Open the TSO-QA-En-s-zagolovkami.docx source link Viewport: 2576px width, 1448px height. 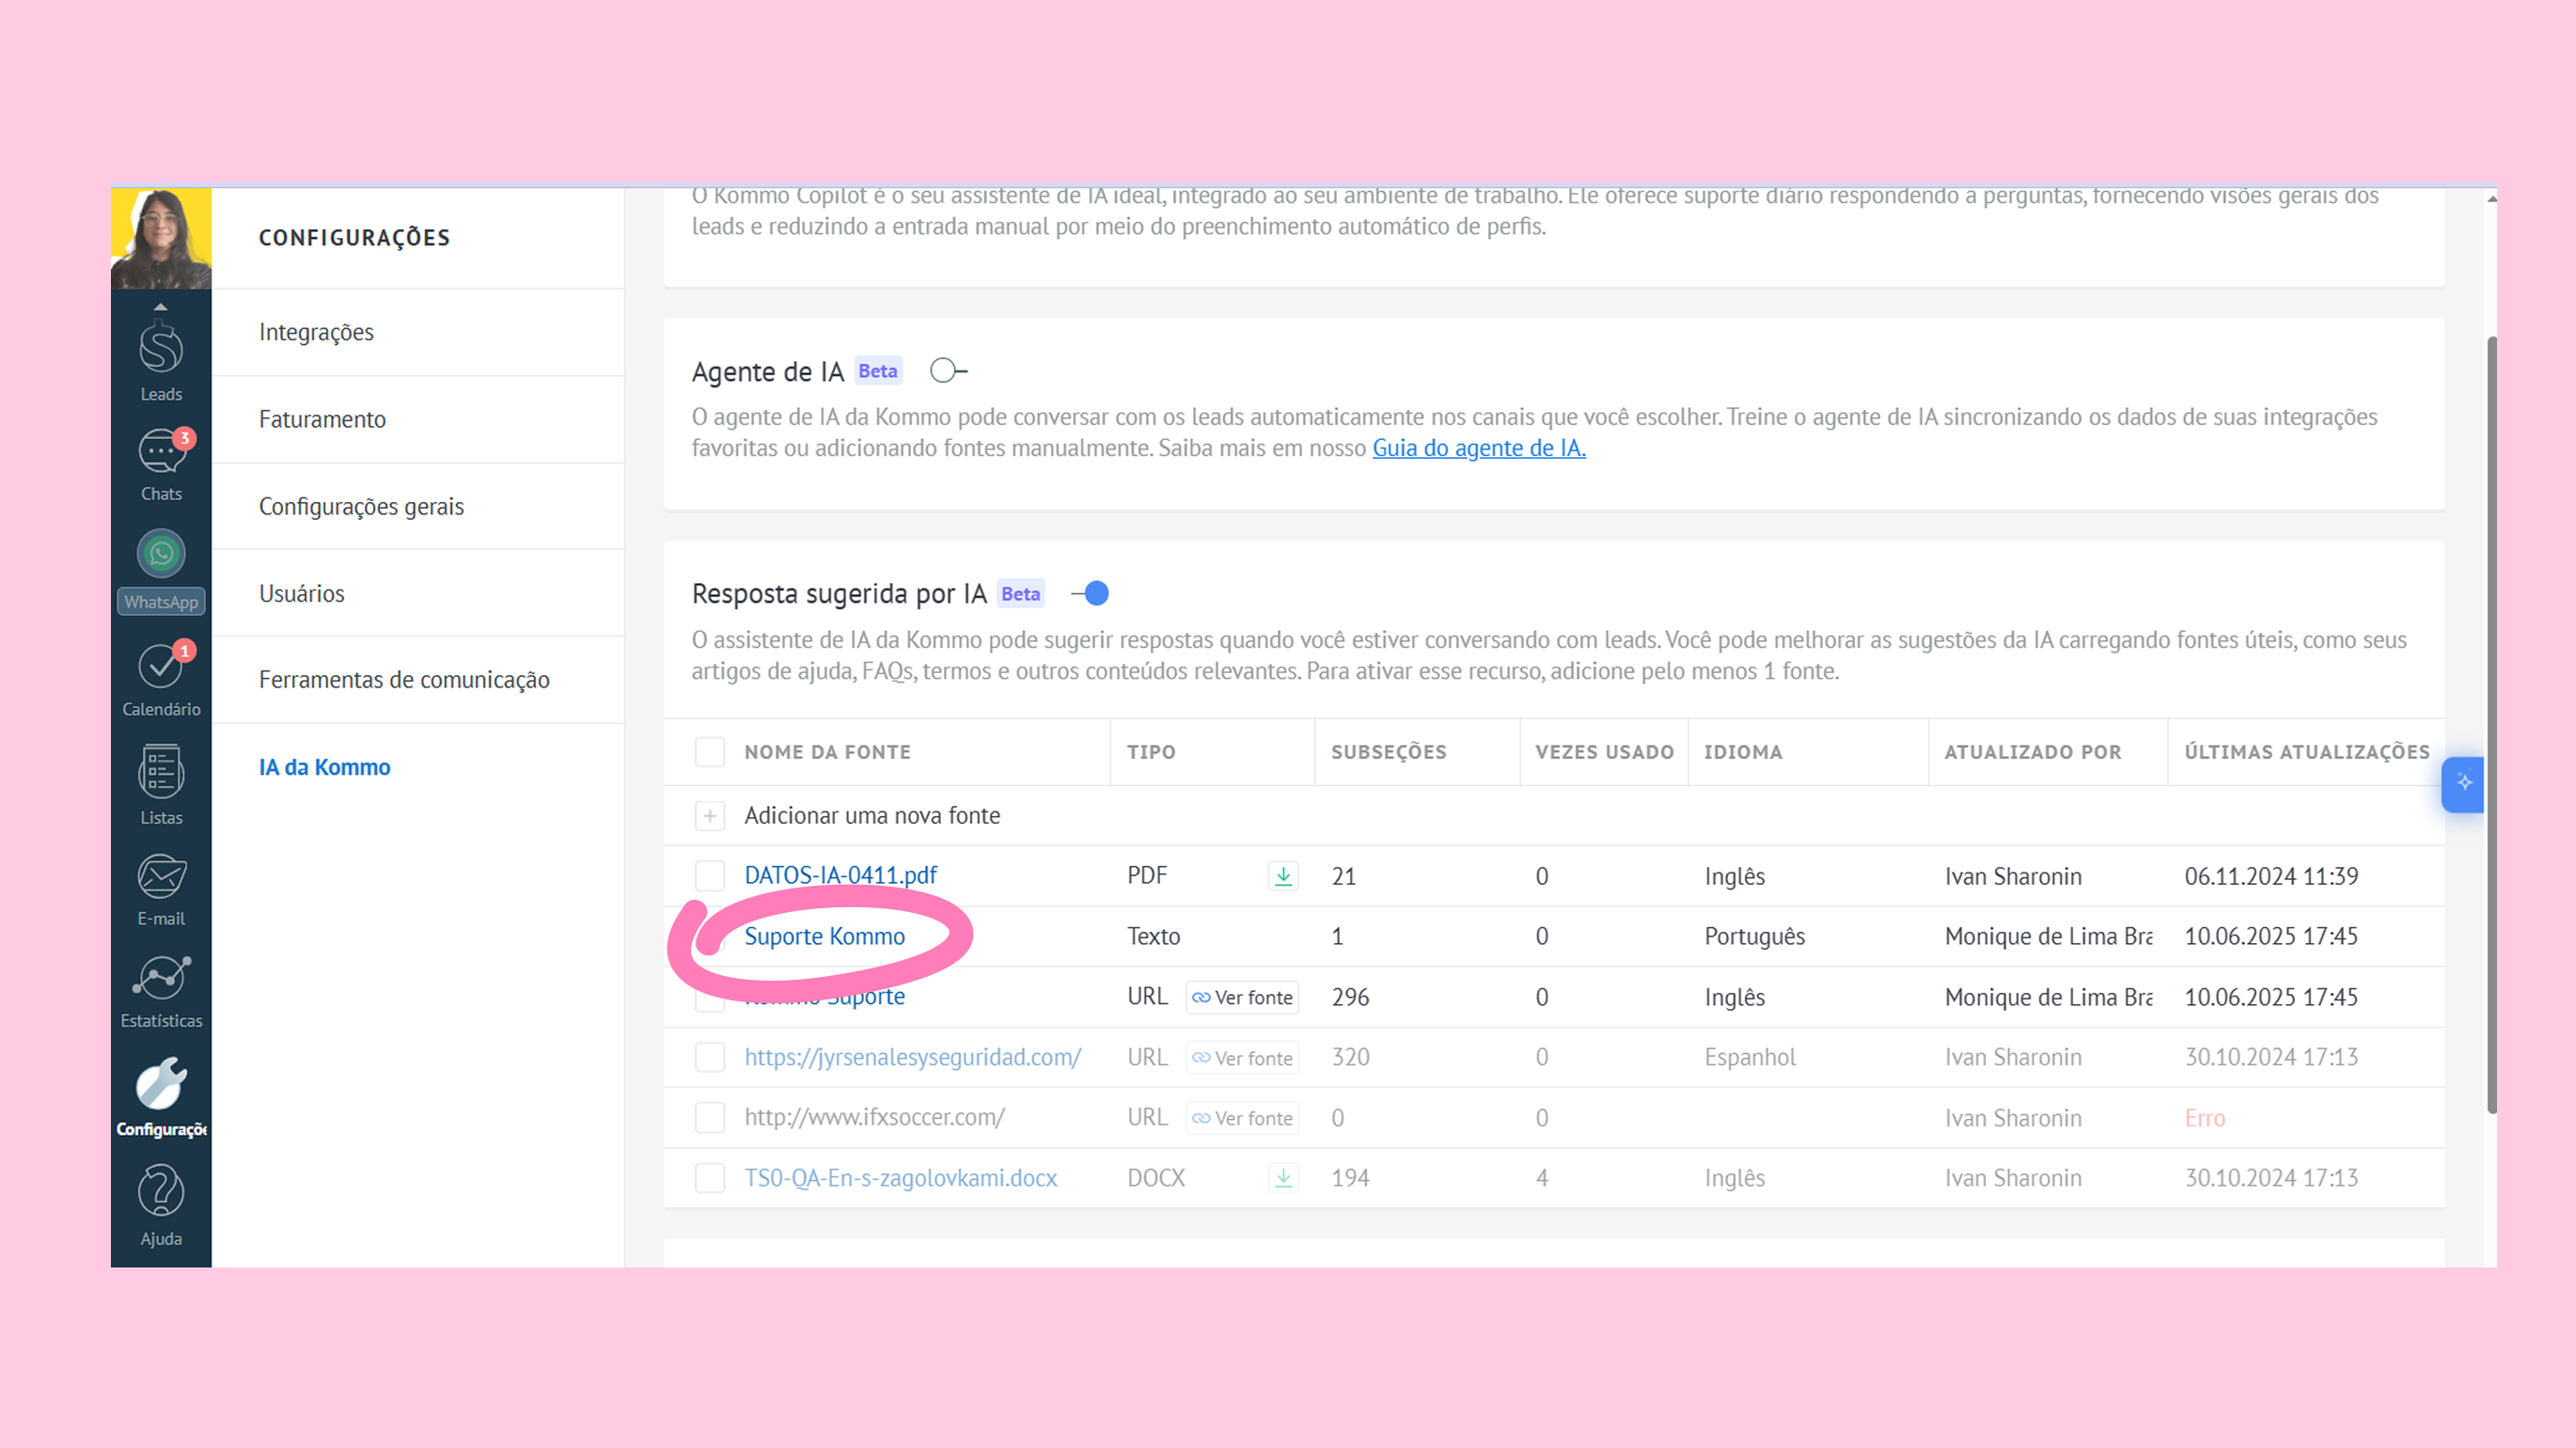[x=900, y=1178]
